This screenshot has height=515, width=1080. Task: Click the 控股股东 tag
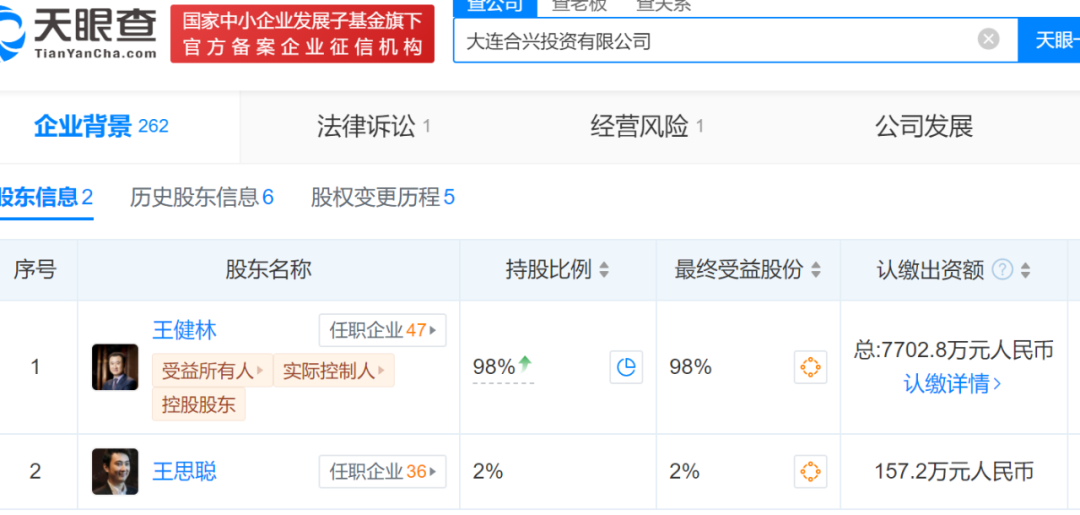(199, 404)
